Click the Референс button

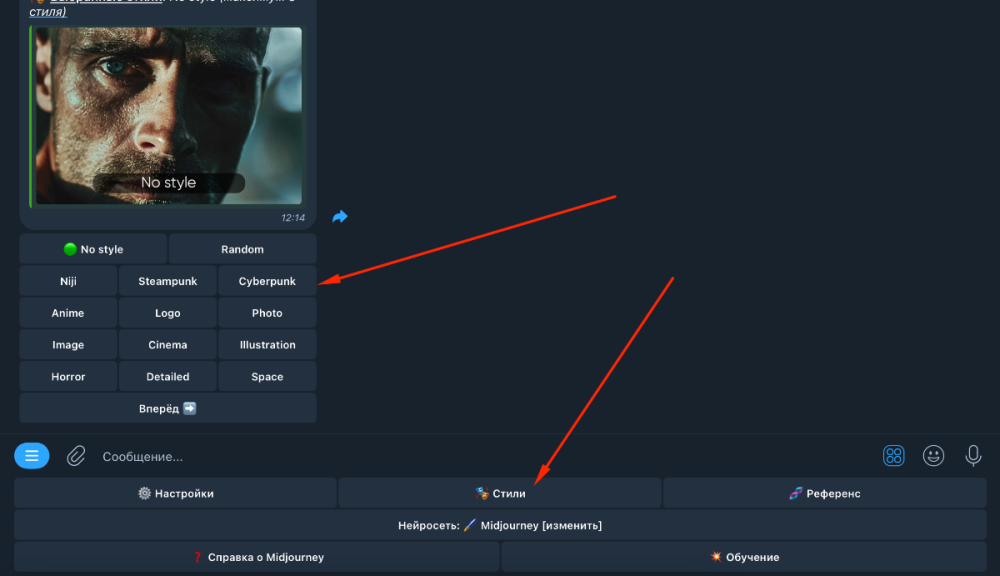click(x=824, y=493)
